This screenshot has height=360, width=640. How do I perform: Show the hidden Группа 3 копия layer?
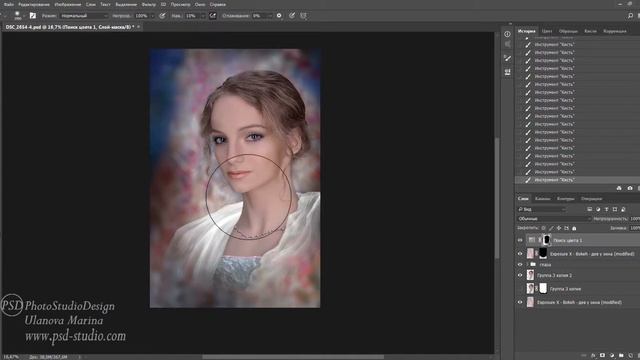520,289
